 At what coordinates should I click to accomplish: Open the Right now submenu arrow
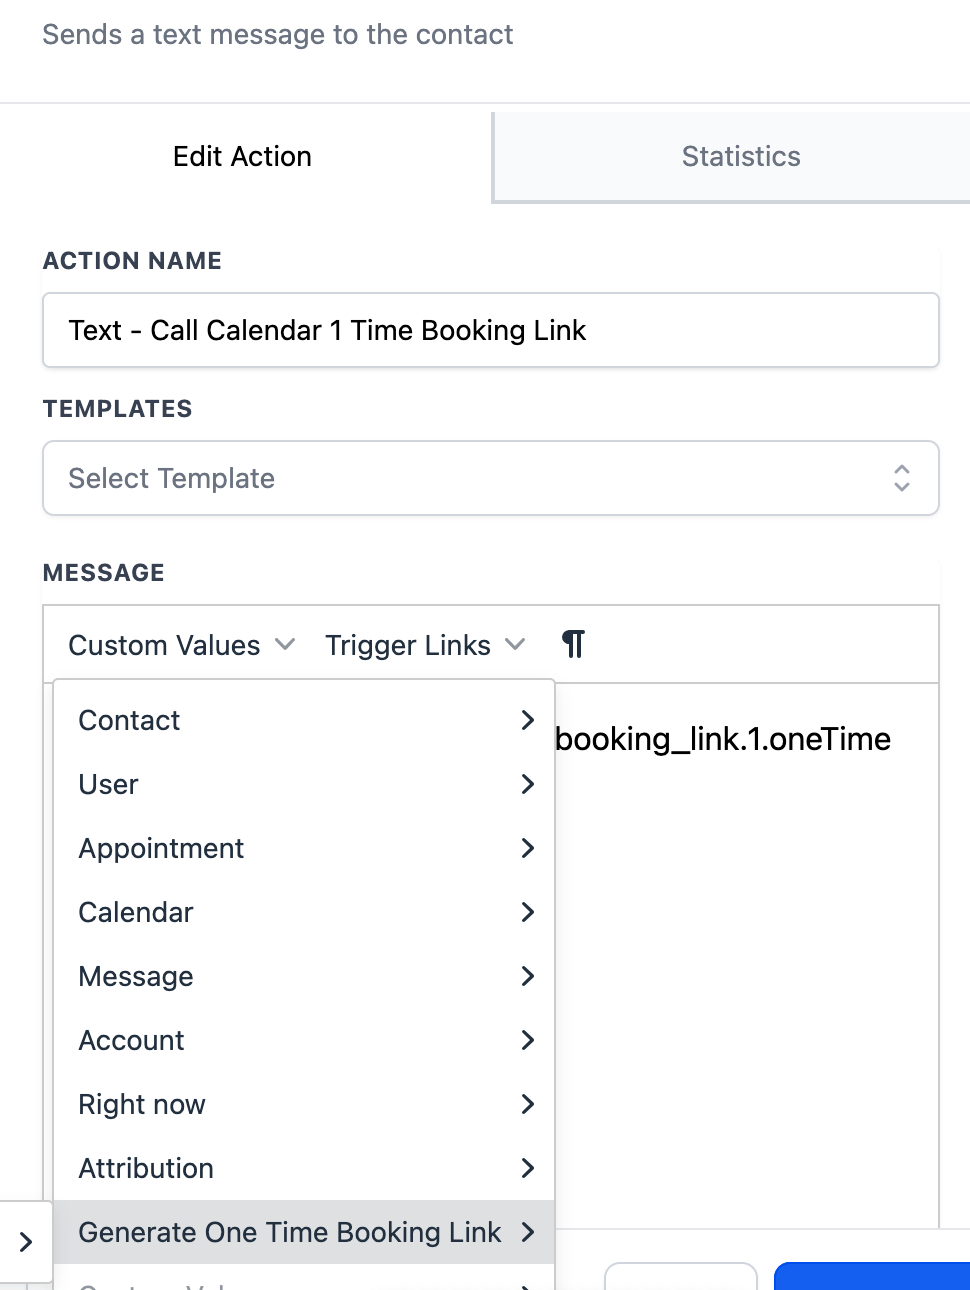coord(528,1104)
